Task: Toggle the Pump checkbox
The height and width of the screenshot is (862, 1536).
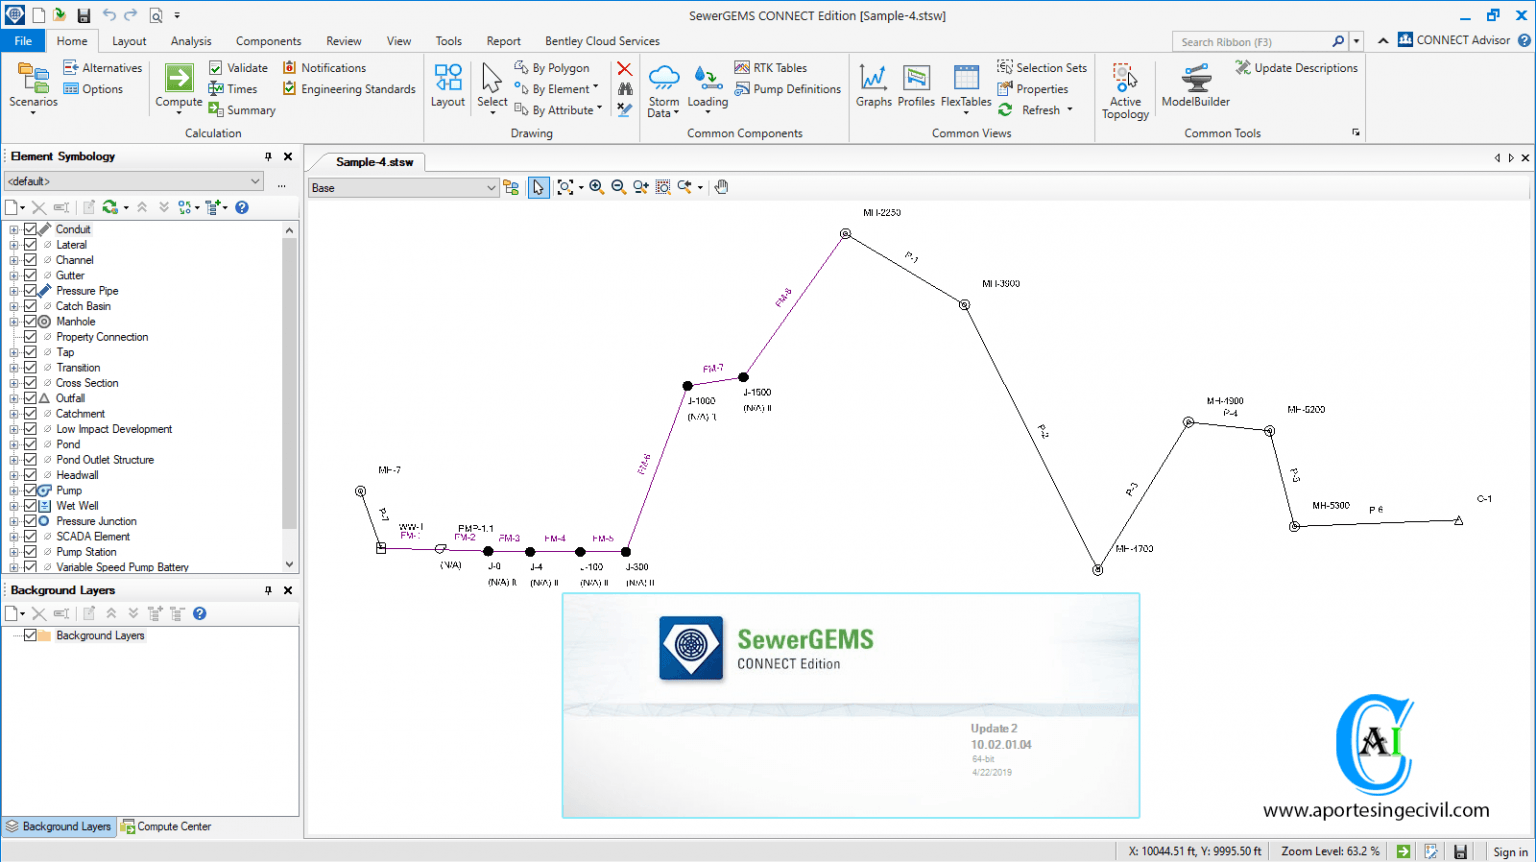Action: (30, 490)
